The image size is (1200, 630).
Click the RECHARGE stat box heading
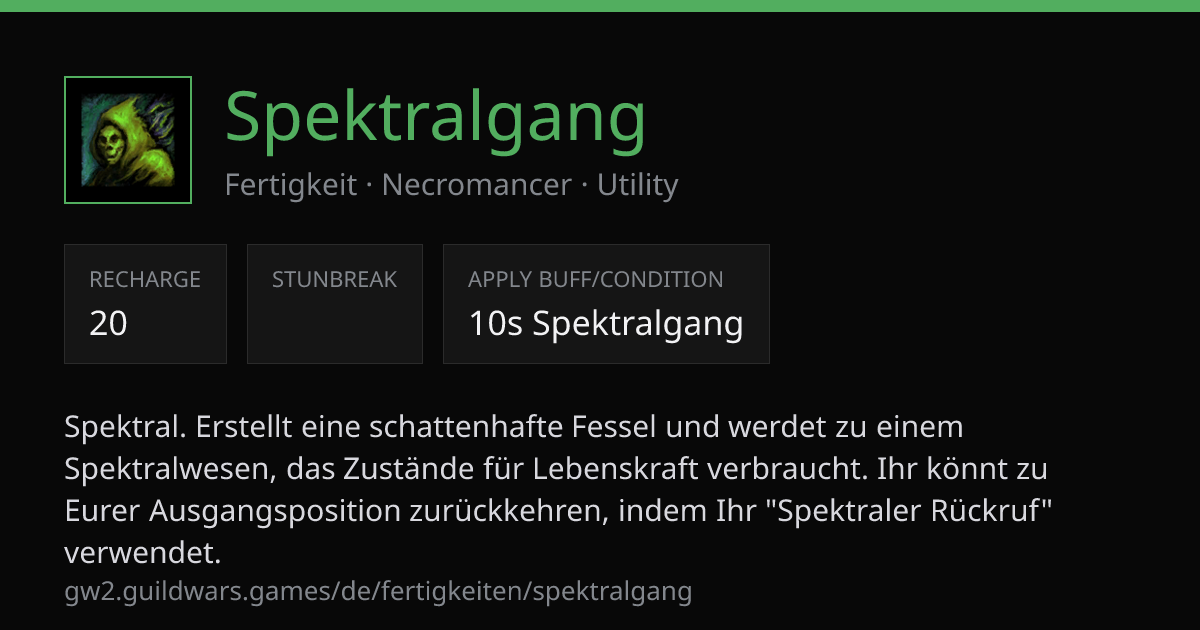(145, 280)
